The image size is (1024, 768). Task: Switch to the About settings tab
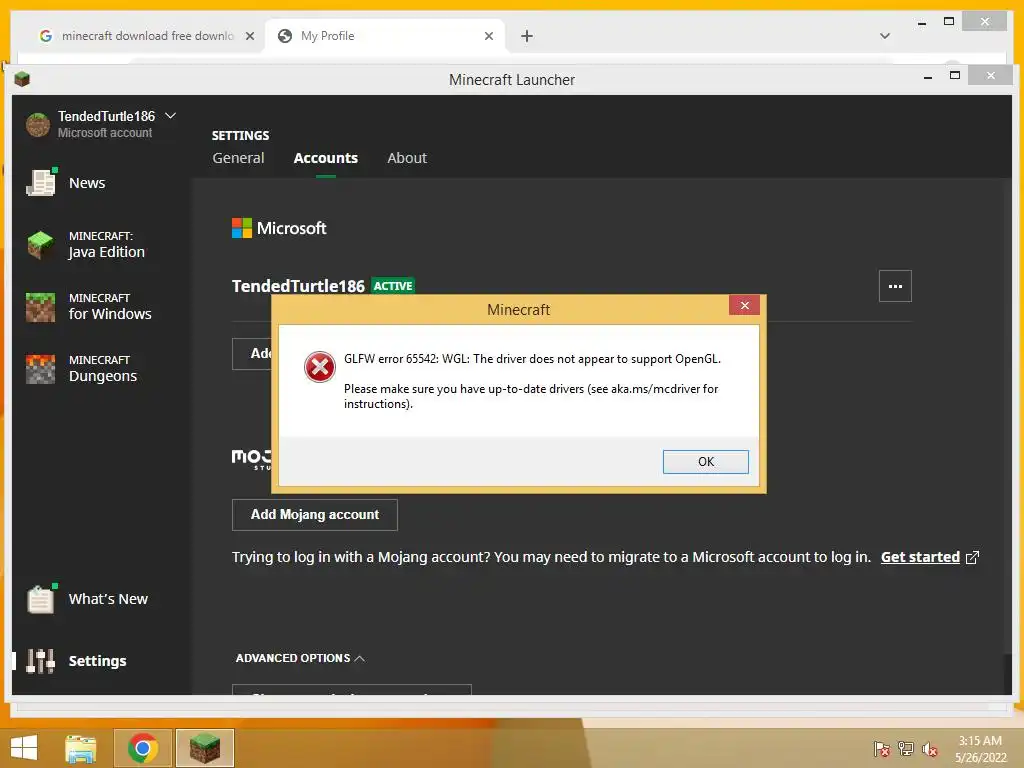click(407, 158)
